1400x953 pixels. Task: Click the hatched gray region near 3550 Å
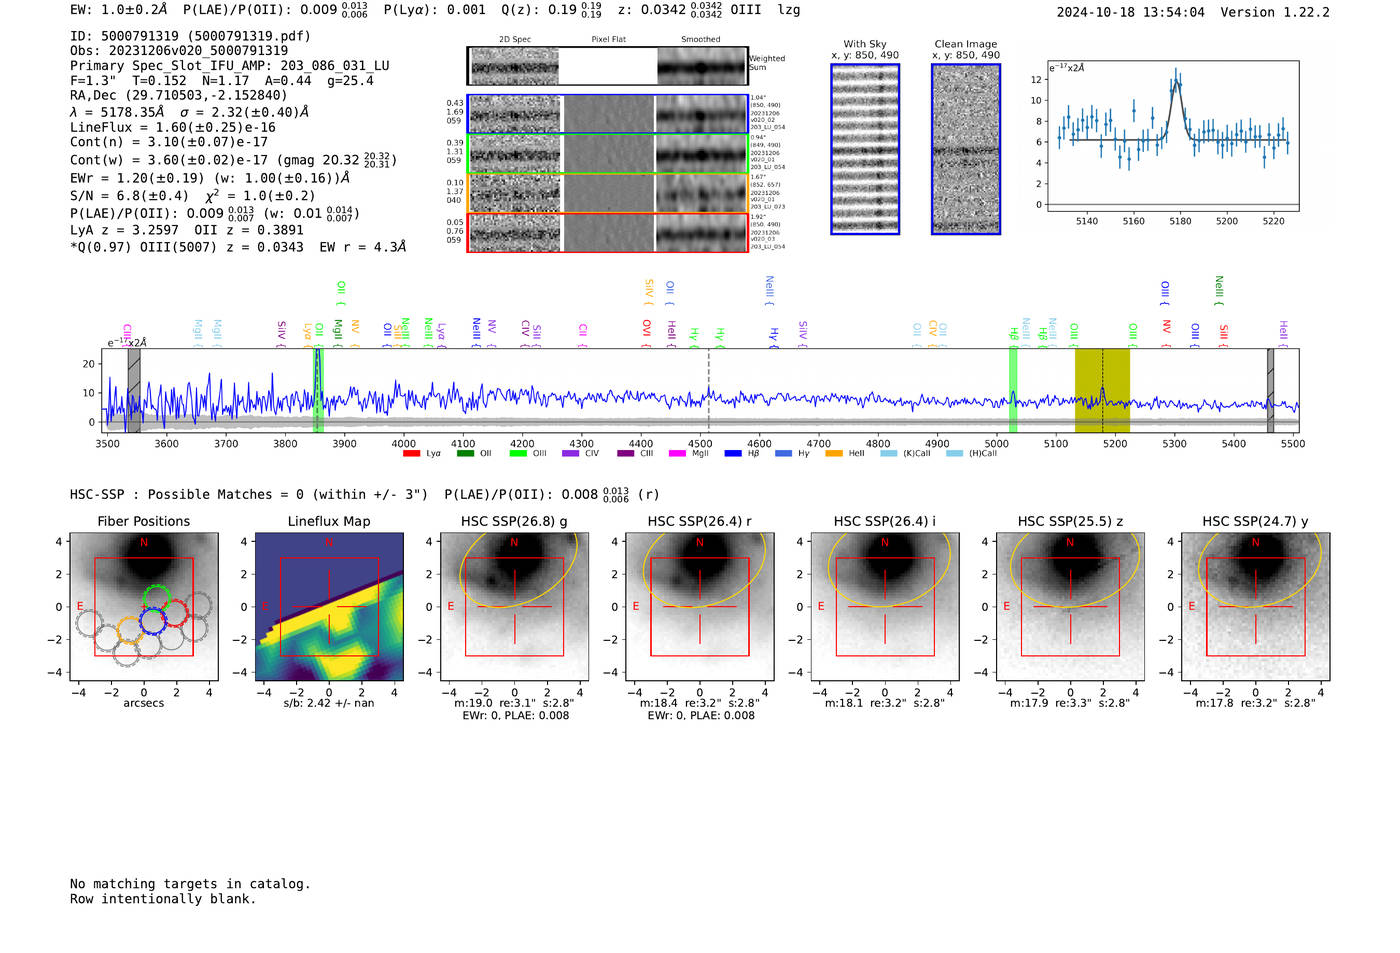coord(134,391)
